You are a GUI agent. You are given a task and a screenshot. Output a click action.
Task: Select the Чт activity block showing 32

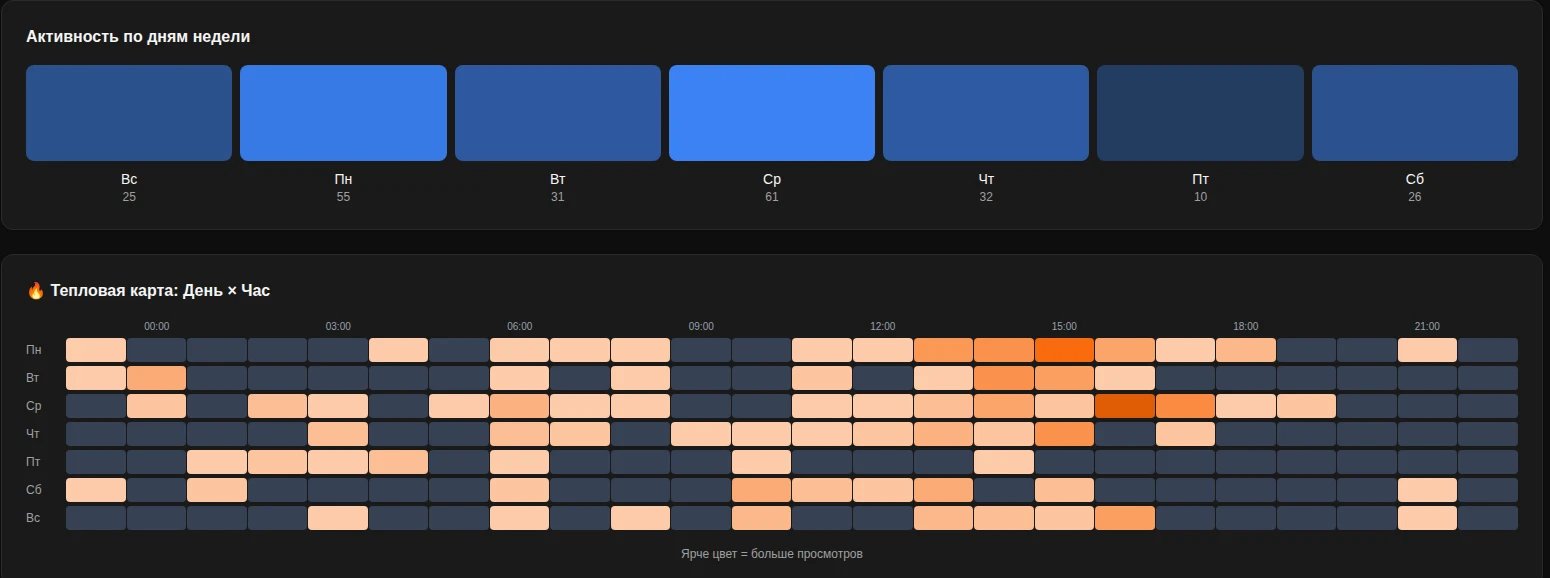[985, 113]
